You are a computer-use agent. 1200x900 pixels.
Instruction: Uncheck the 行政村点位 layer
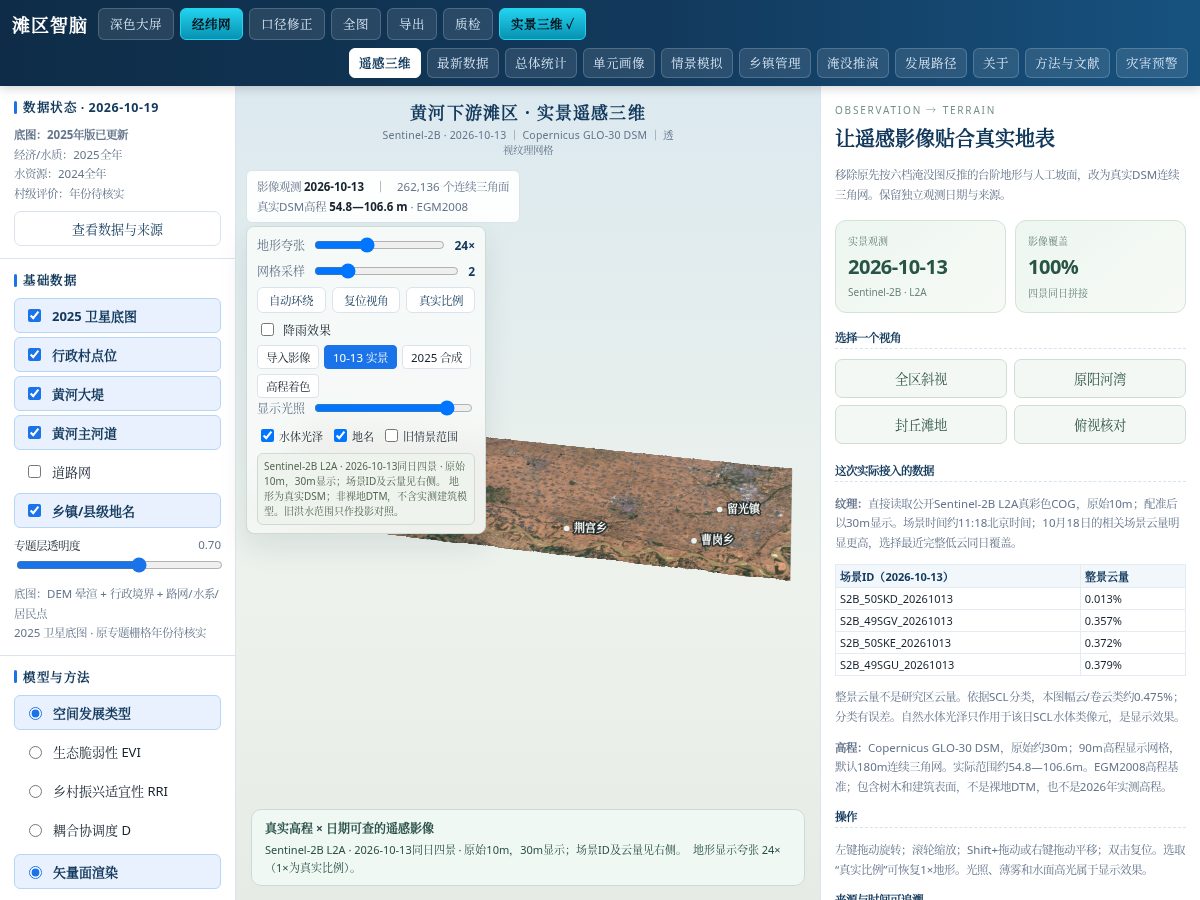point(35,355)
